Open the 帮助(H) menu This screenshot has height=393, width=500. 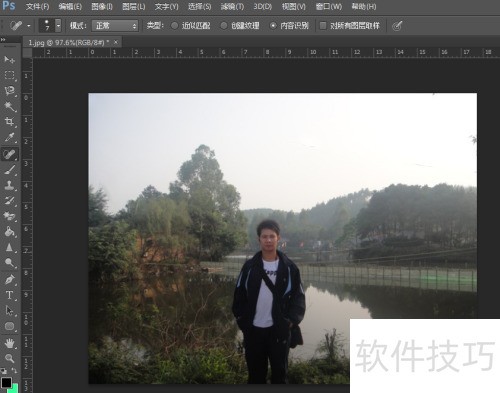[364, 6]
